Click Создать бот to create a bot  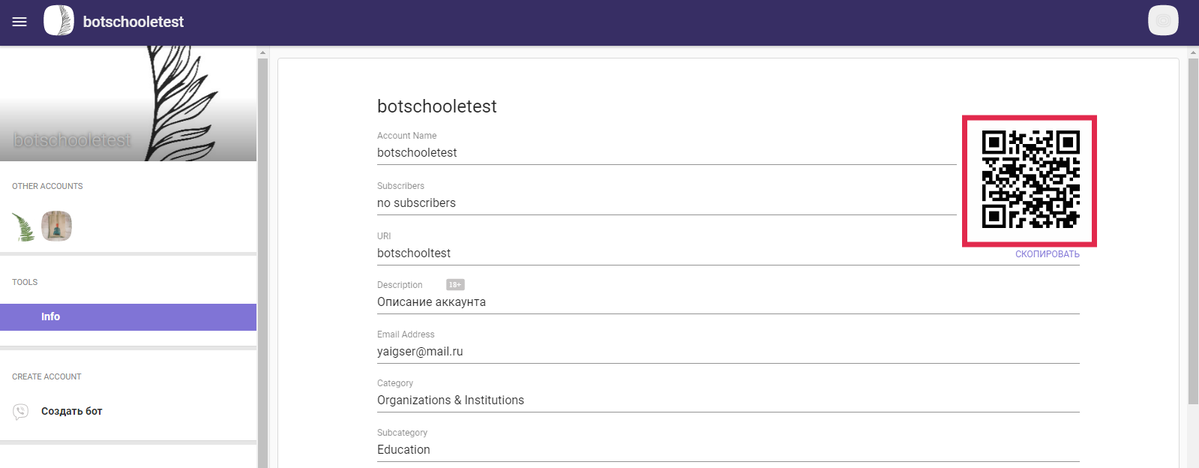[72, 411]
